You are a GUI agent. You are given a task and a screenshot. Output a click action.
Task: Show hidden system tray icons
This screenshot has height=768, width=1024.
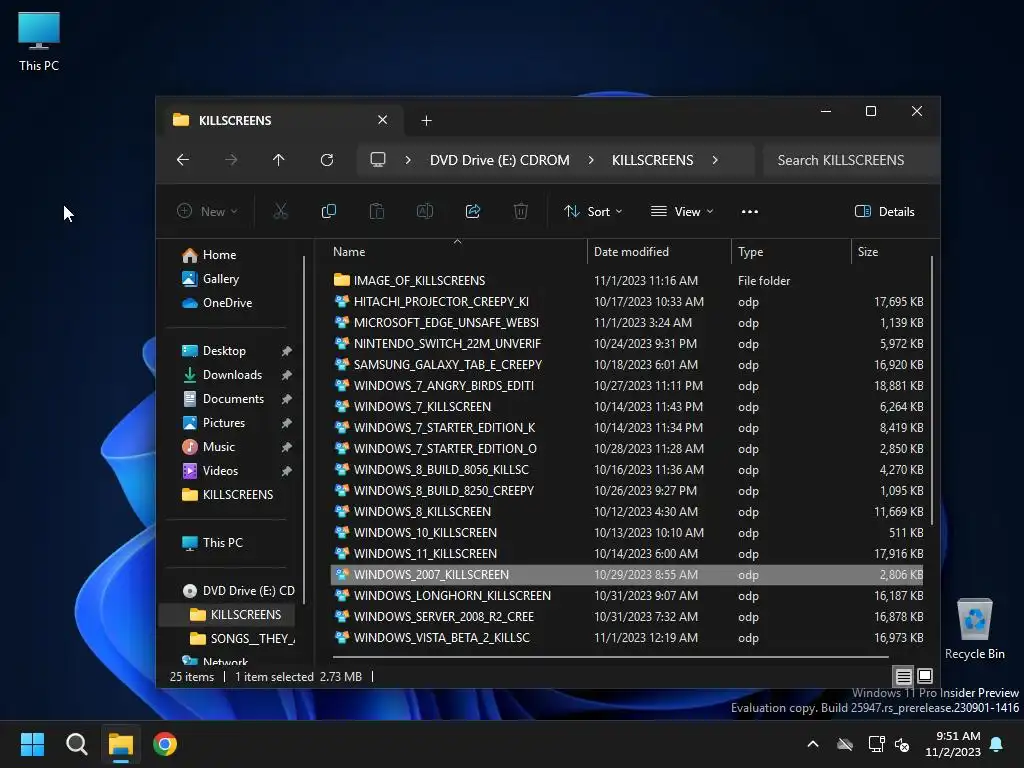click(813, 744)
